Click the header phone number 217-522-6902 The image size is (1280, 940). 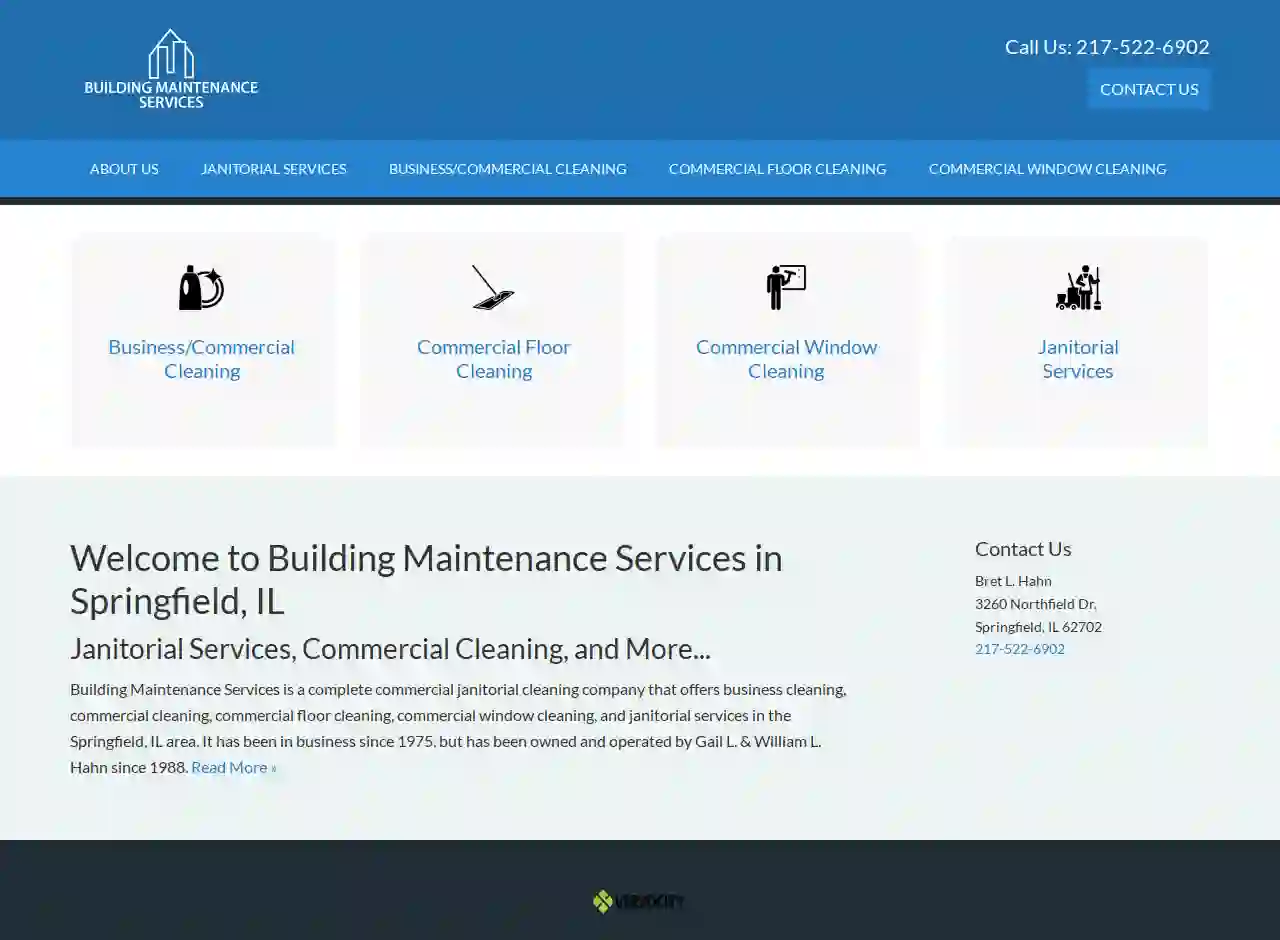(x=1142, y=47)
